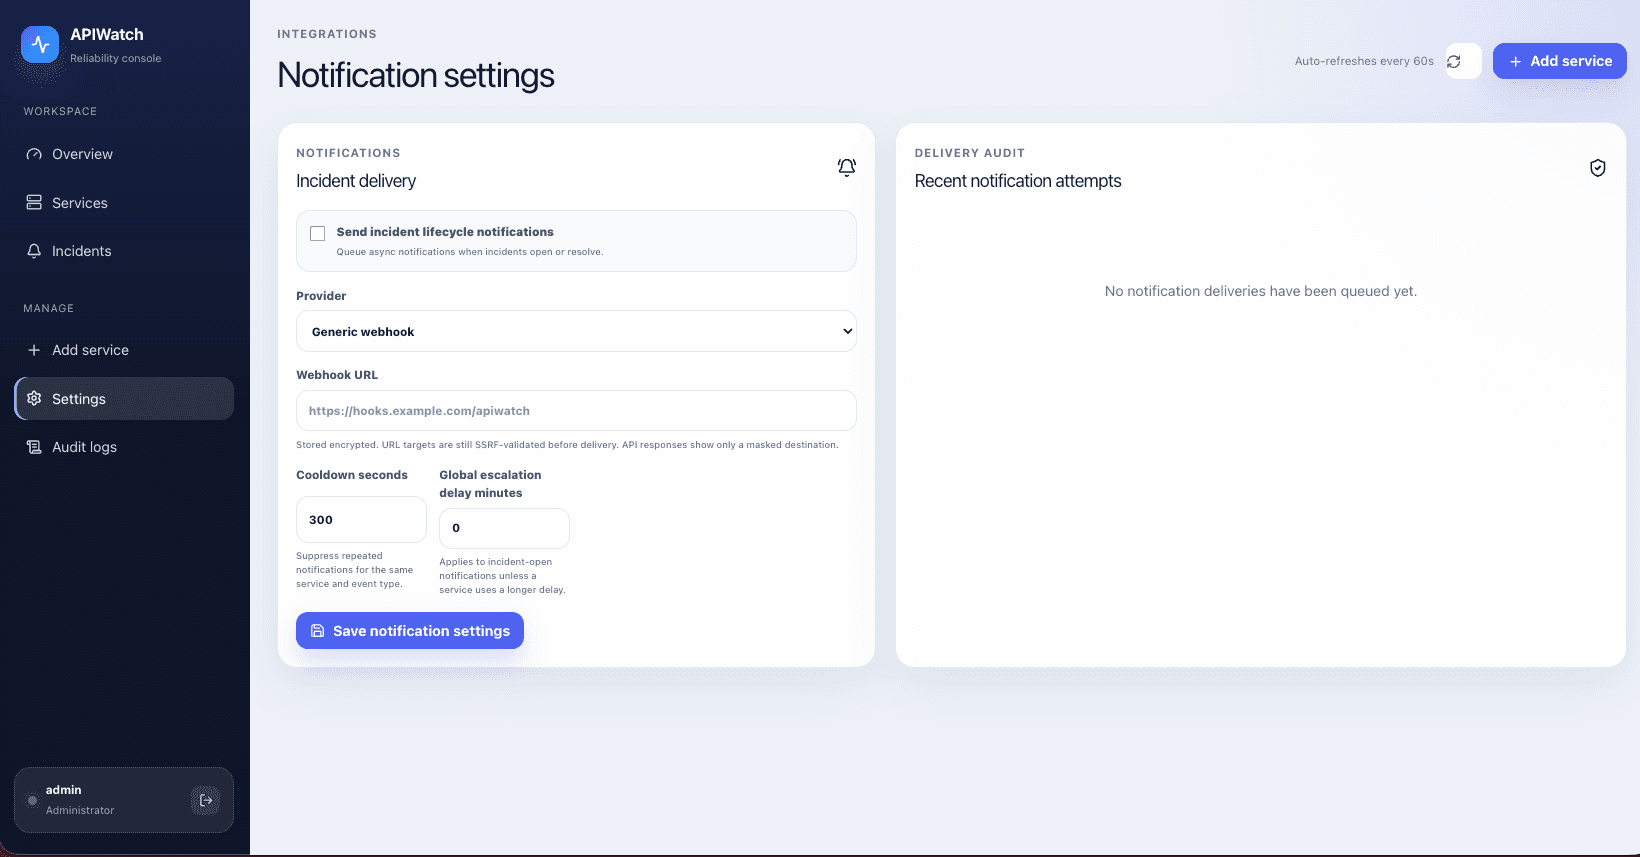Click the 'Stored encrypted' helper text

(x=567, y=445)
